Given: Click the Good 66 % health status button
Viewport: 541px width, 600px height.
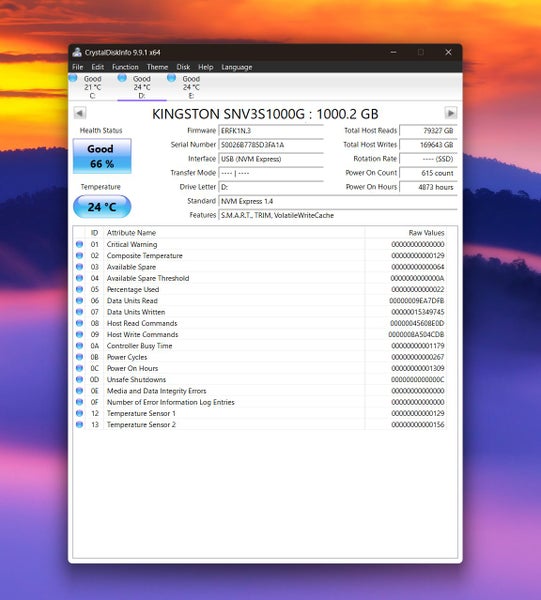Looking at the screenshot, I should click(x=102, y=156).
